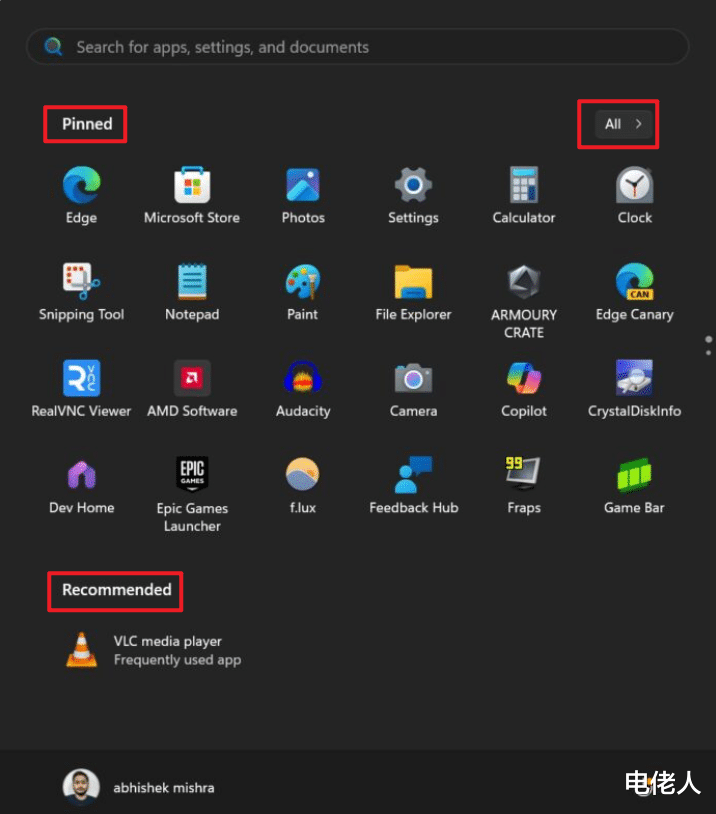Click the search box for apps and settings

(x=358, y=47)
